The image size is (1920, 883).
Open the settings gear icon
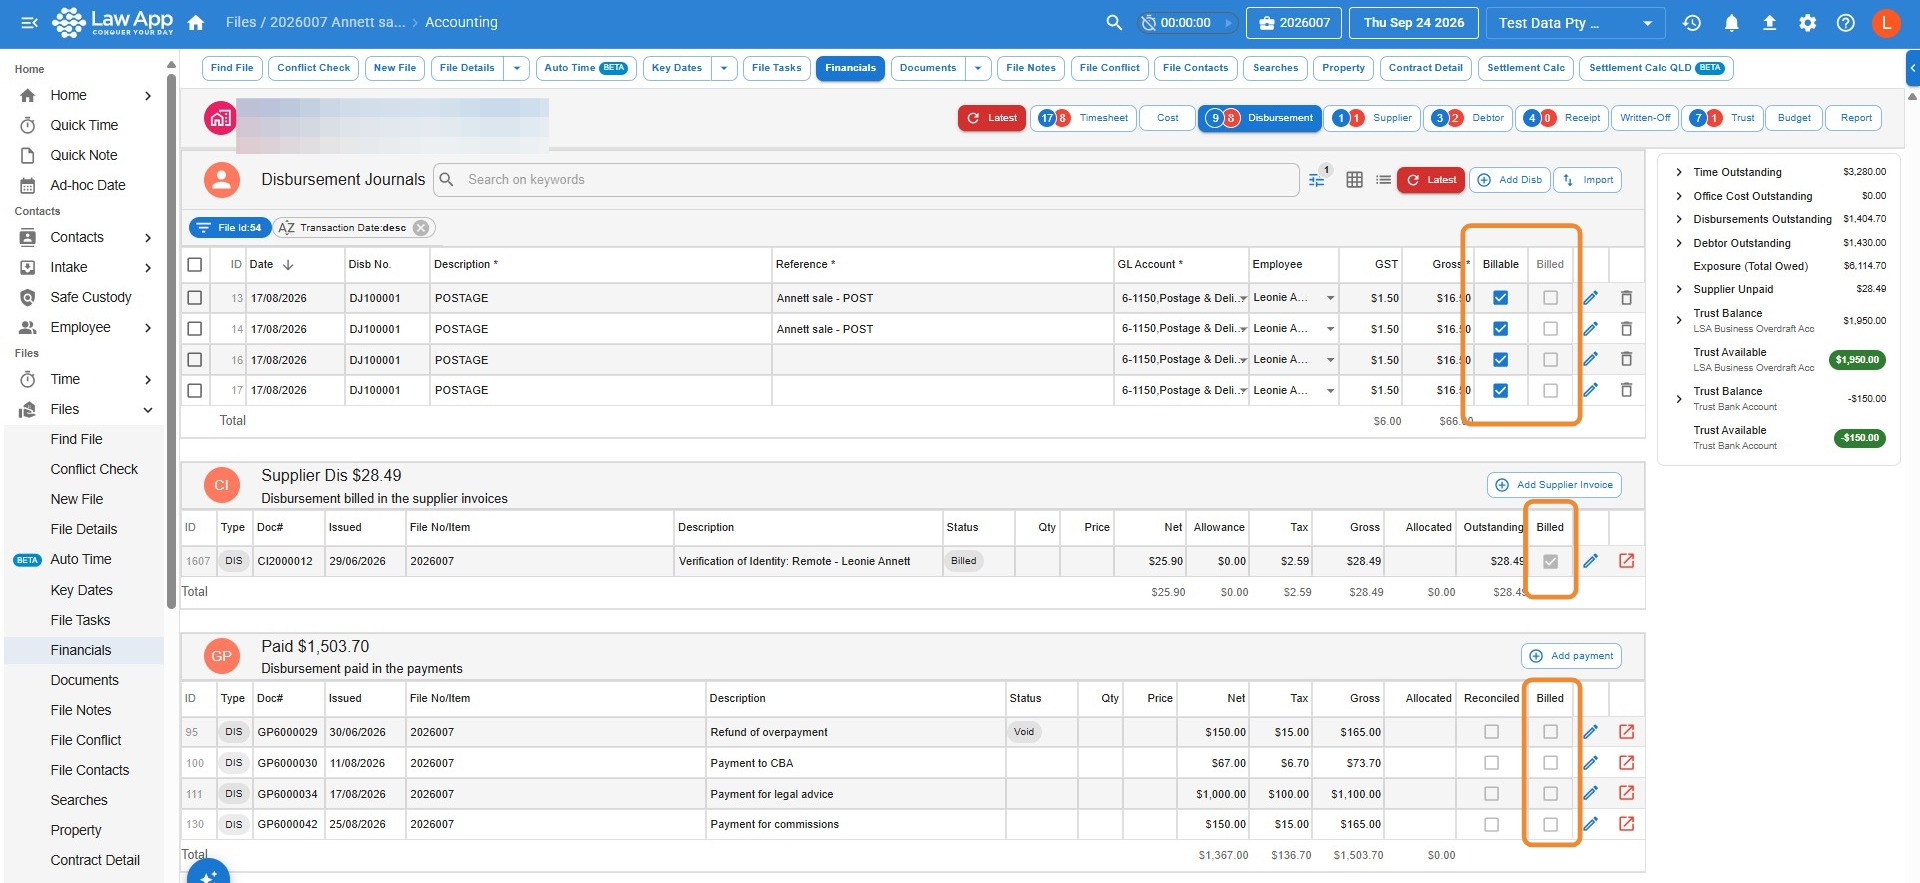pos(1807,22)
